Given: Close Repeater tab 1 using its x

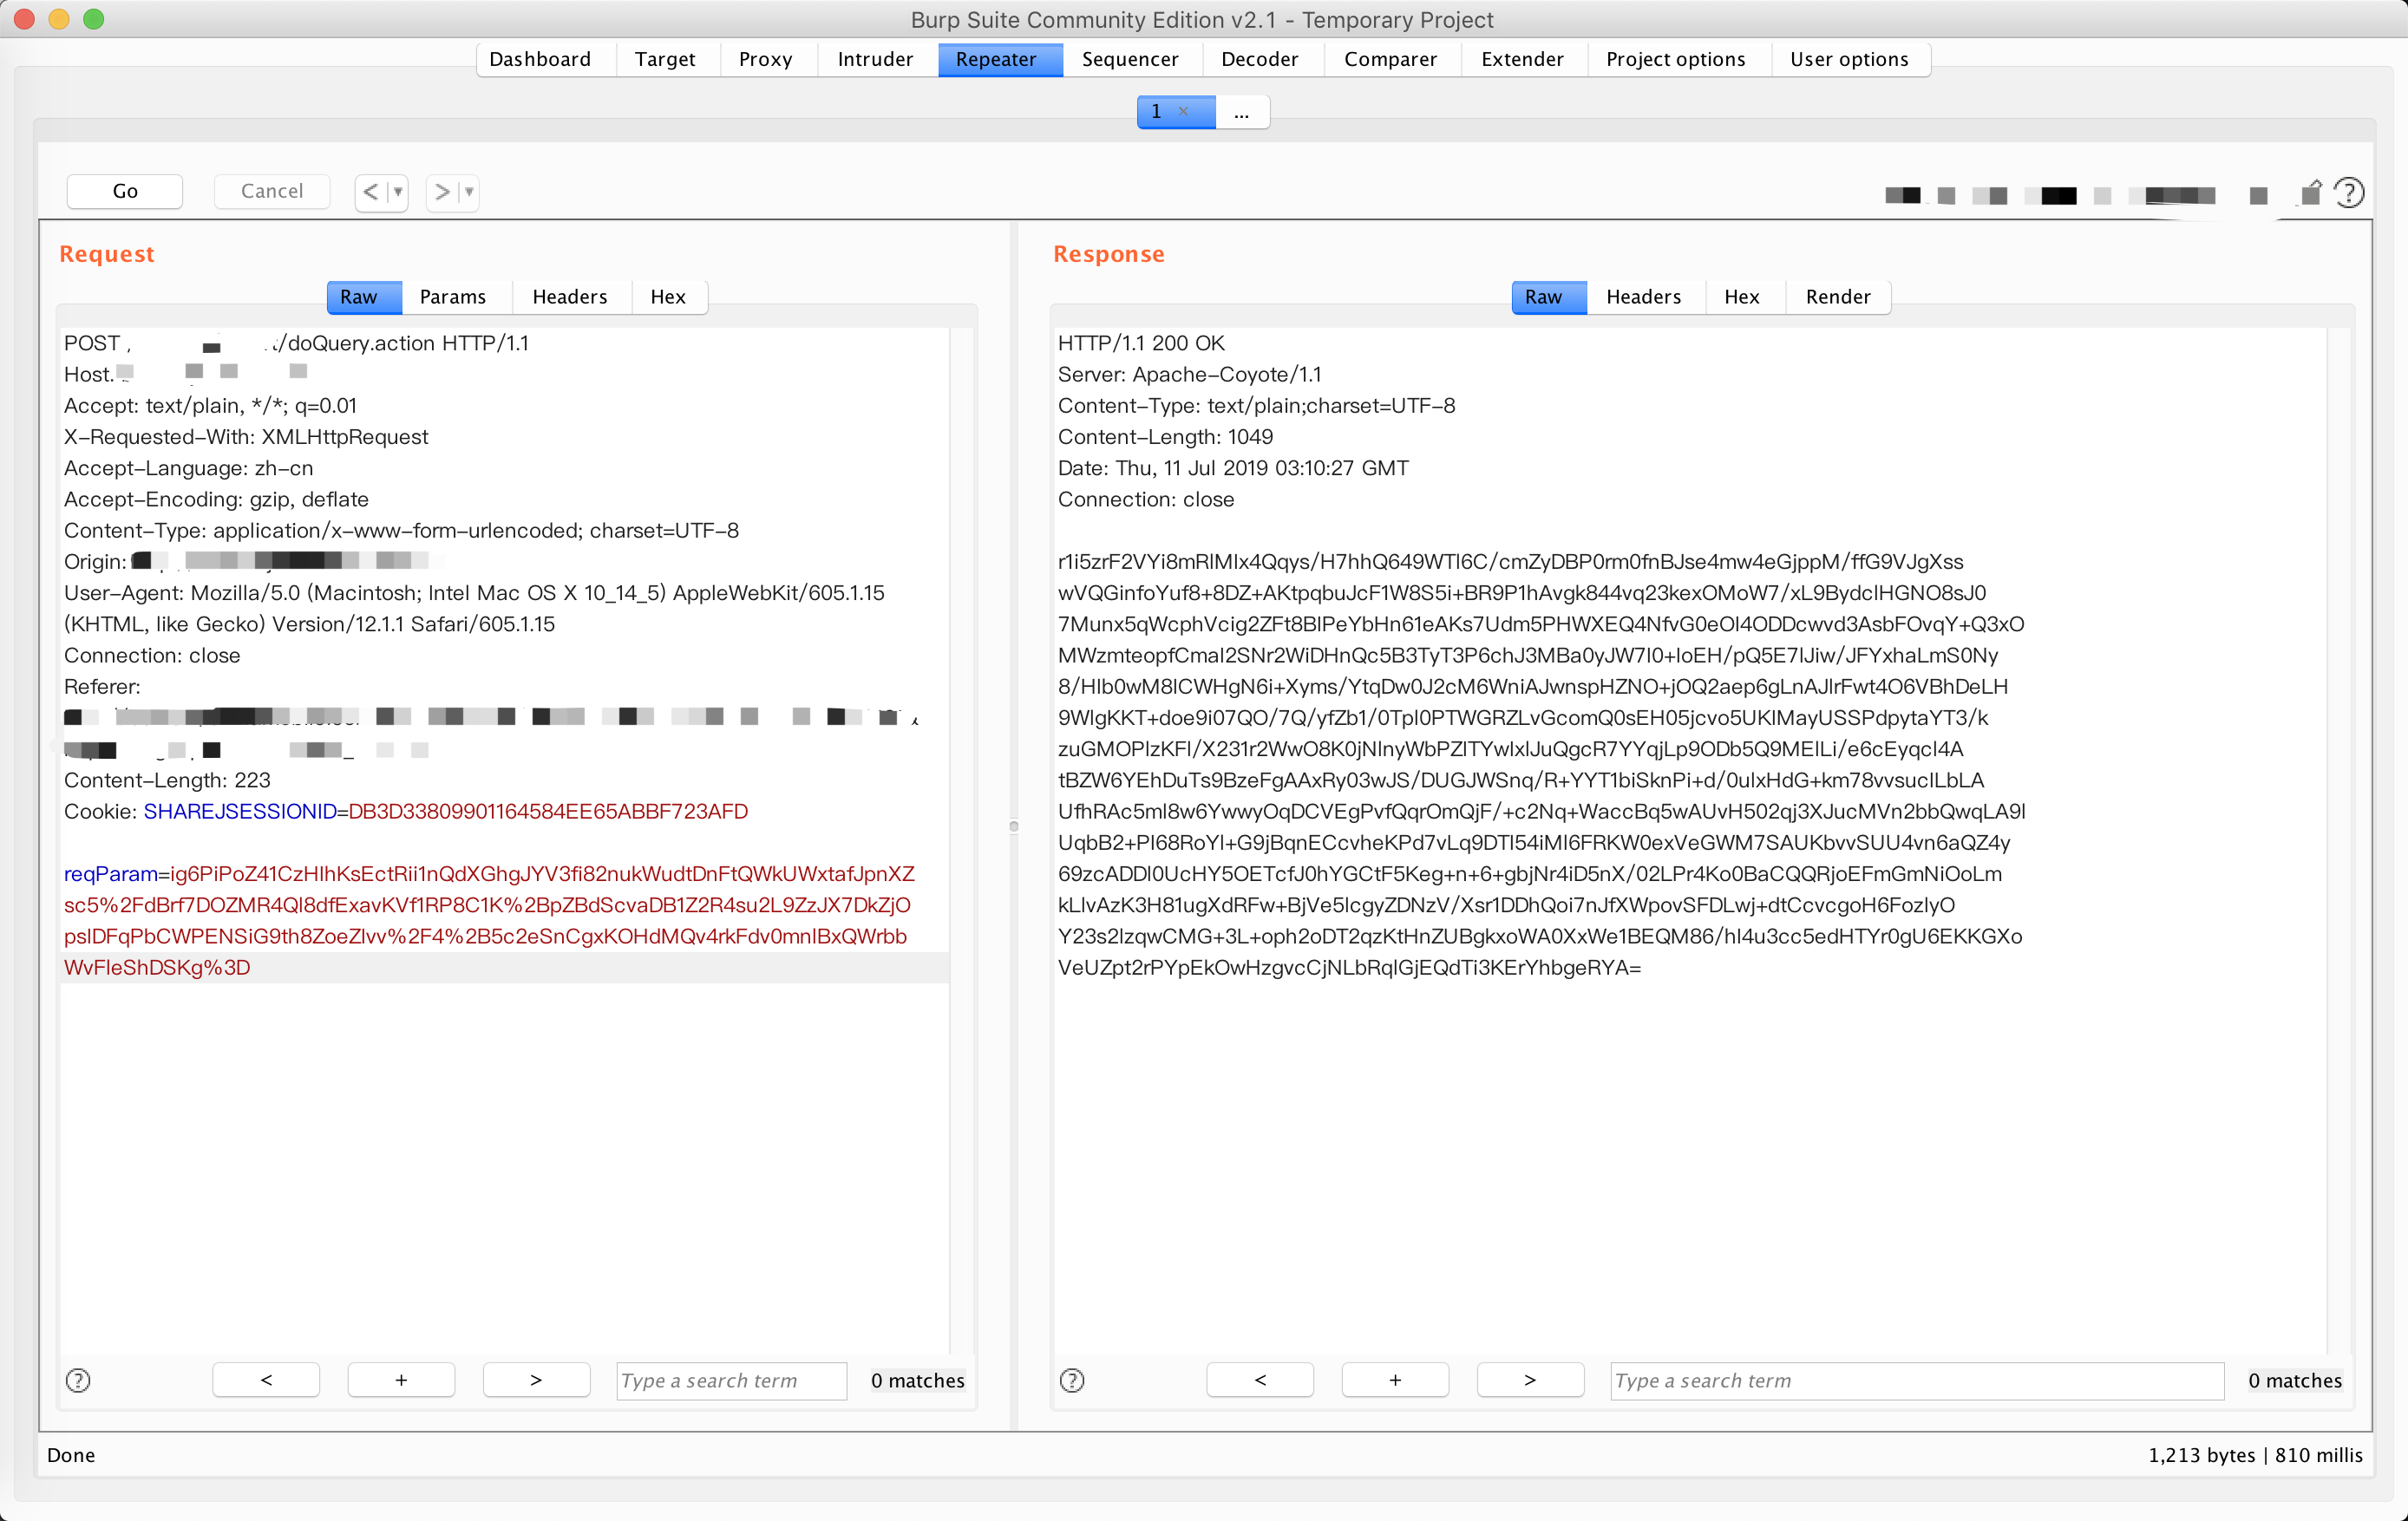Looking at the screenshot, I should [x=1184, y=111].
